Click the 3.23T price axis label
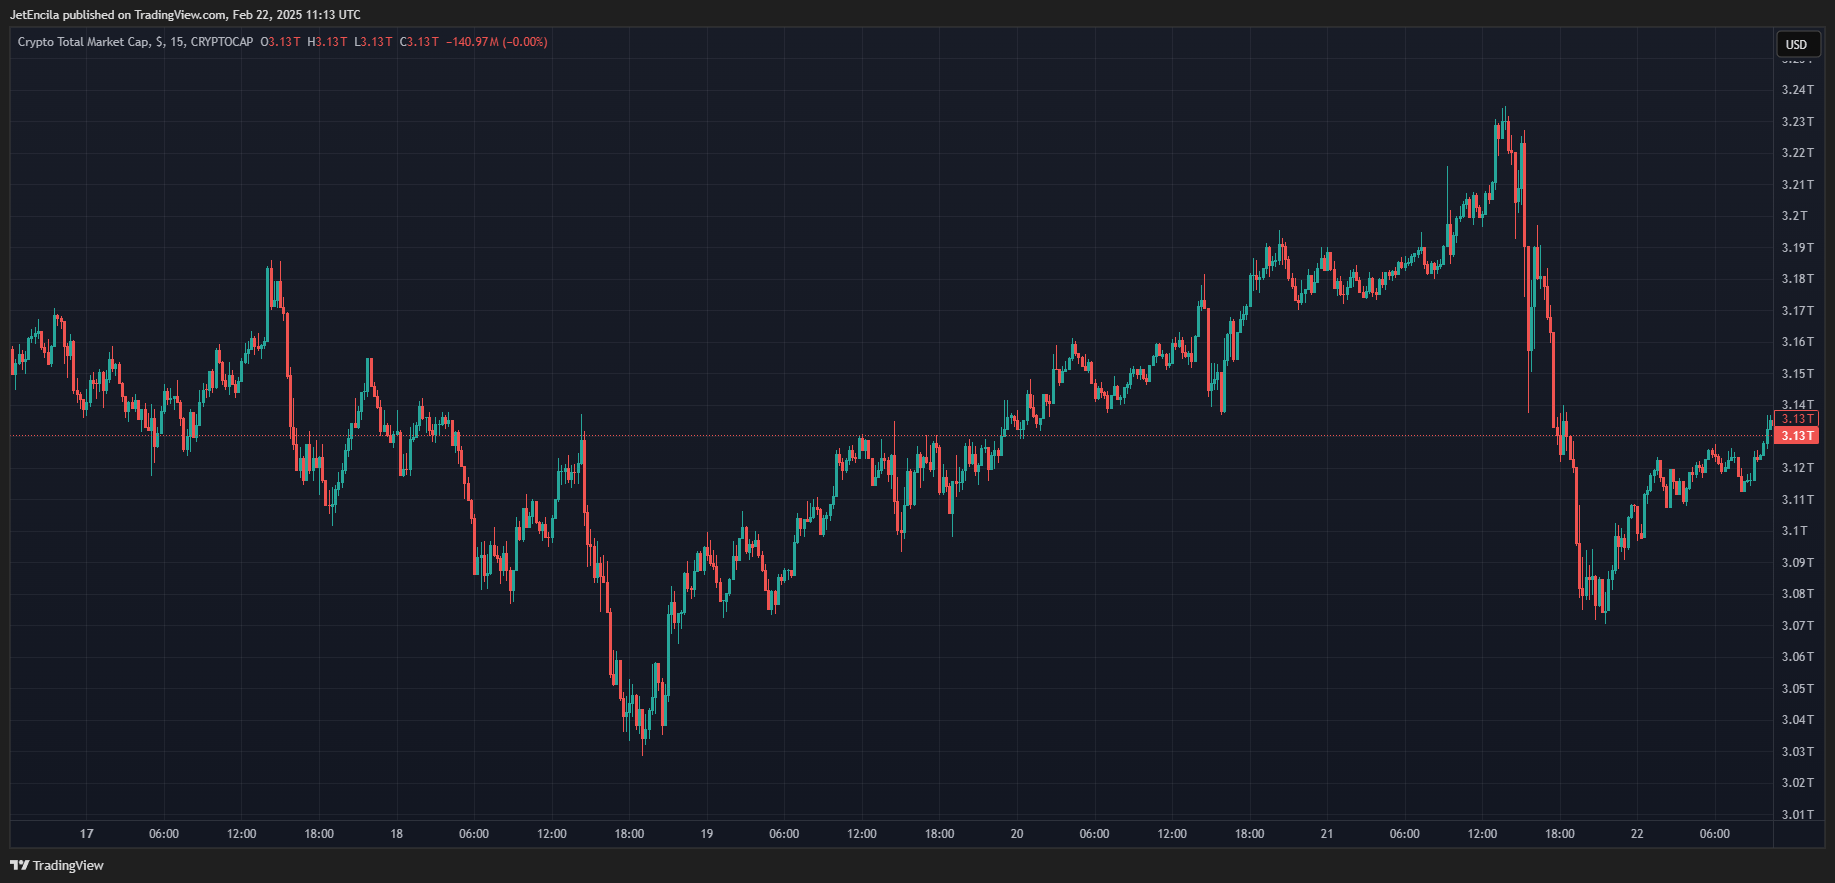 pyautogui.click(x=1797, y=122)
